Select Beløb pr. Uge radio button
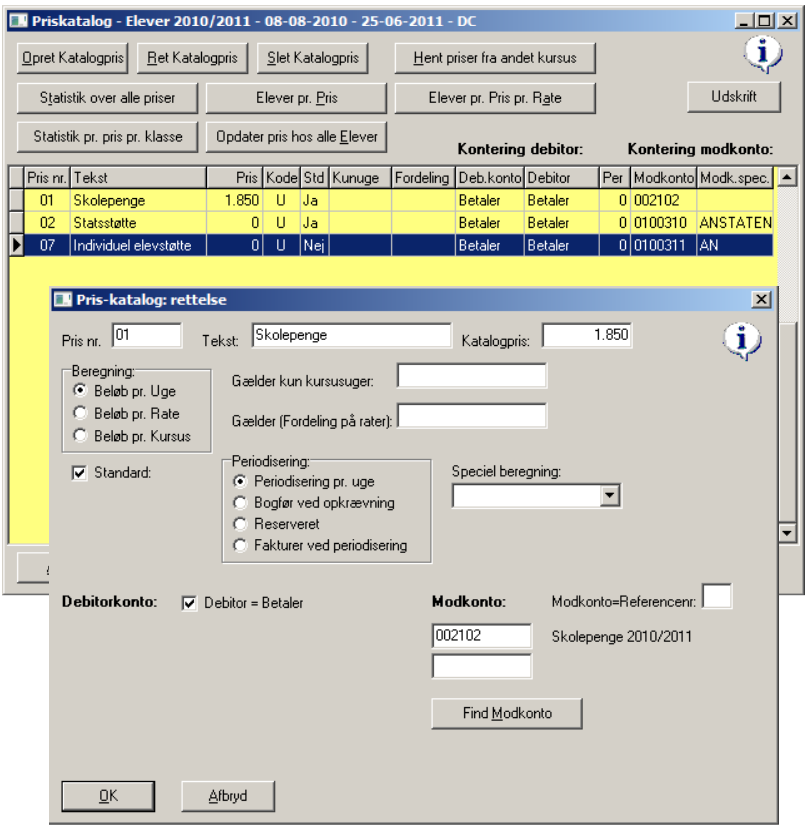Image resolution: width=810 pixels, height=836 pixels. 79,390
